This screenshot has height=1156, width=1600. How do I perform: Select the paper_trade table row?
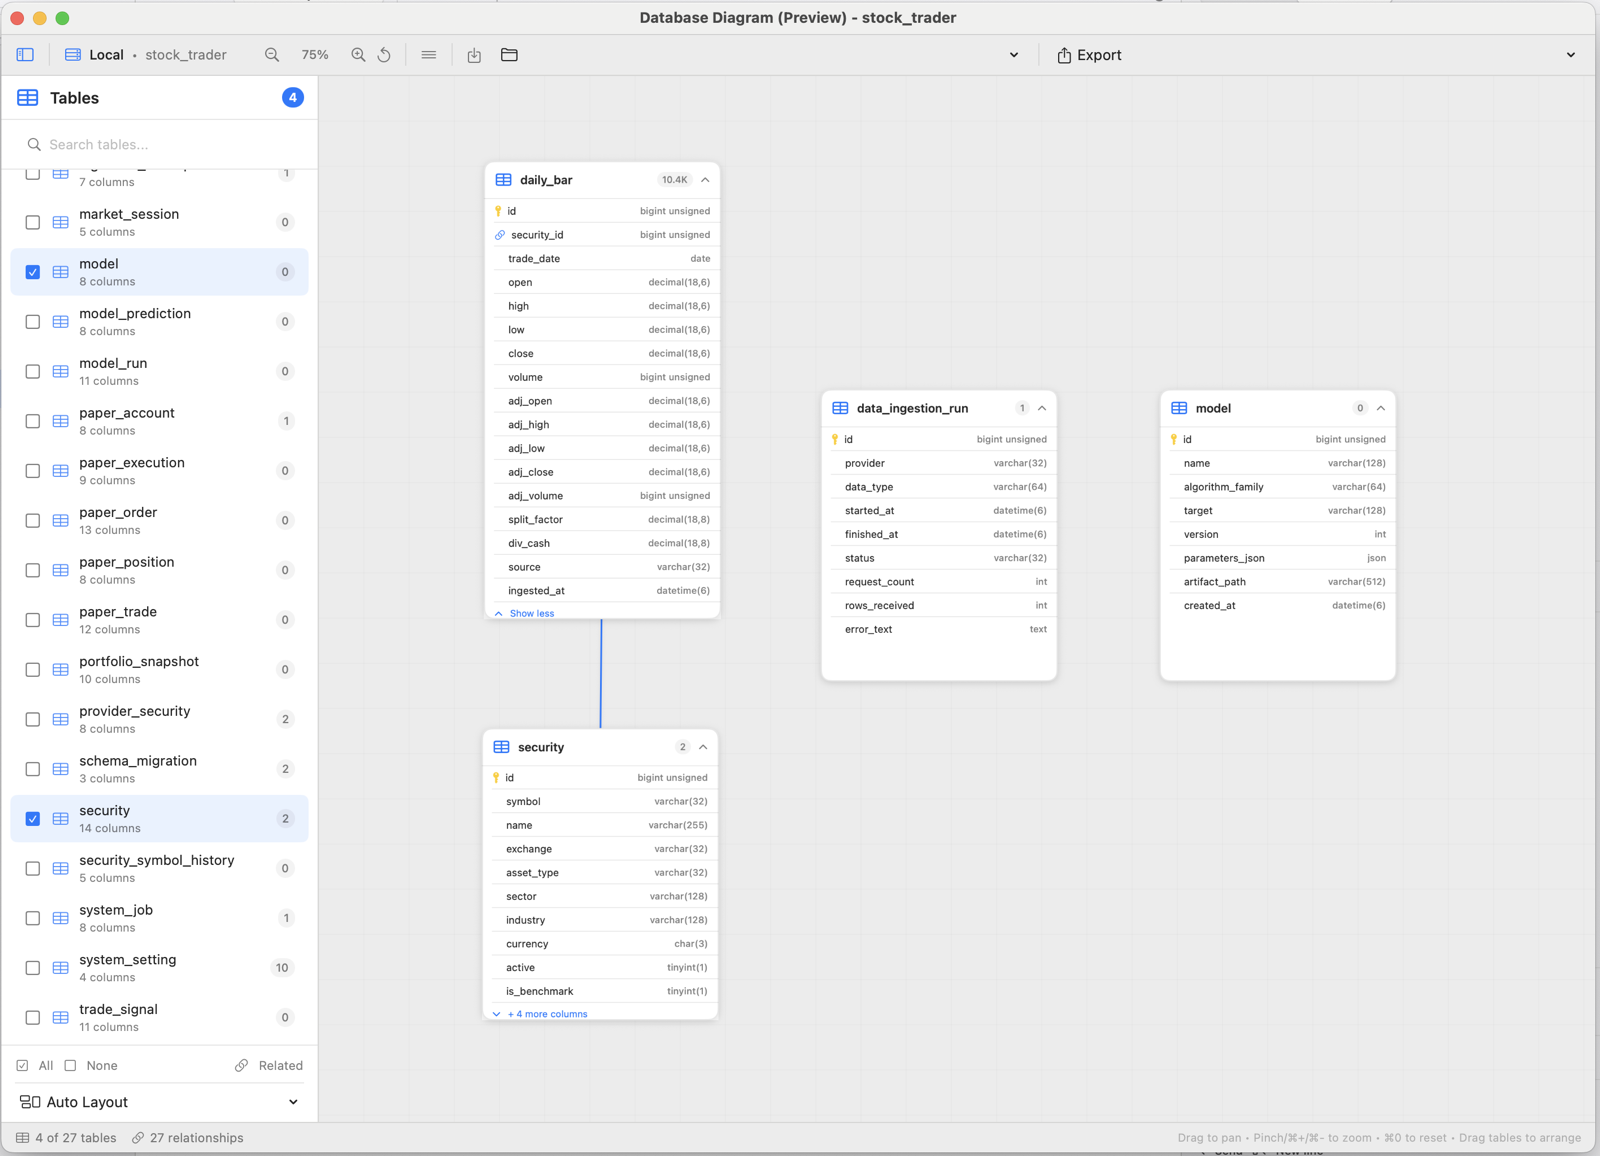point(160,620)
